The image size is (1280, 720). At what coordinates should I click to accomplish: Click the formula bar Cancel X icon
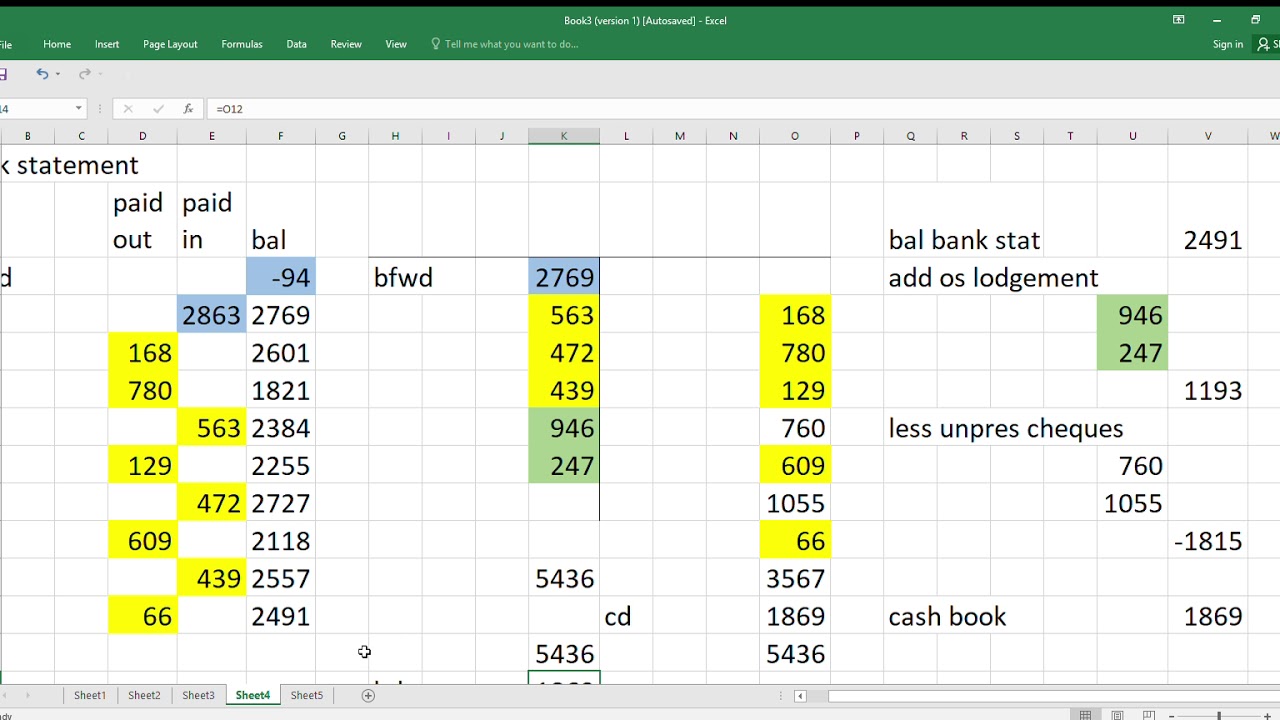point(127,109)
